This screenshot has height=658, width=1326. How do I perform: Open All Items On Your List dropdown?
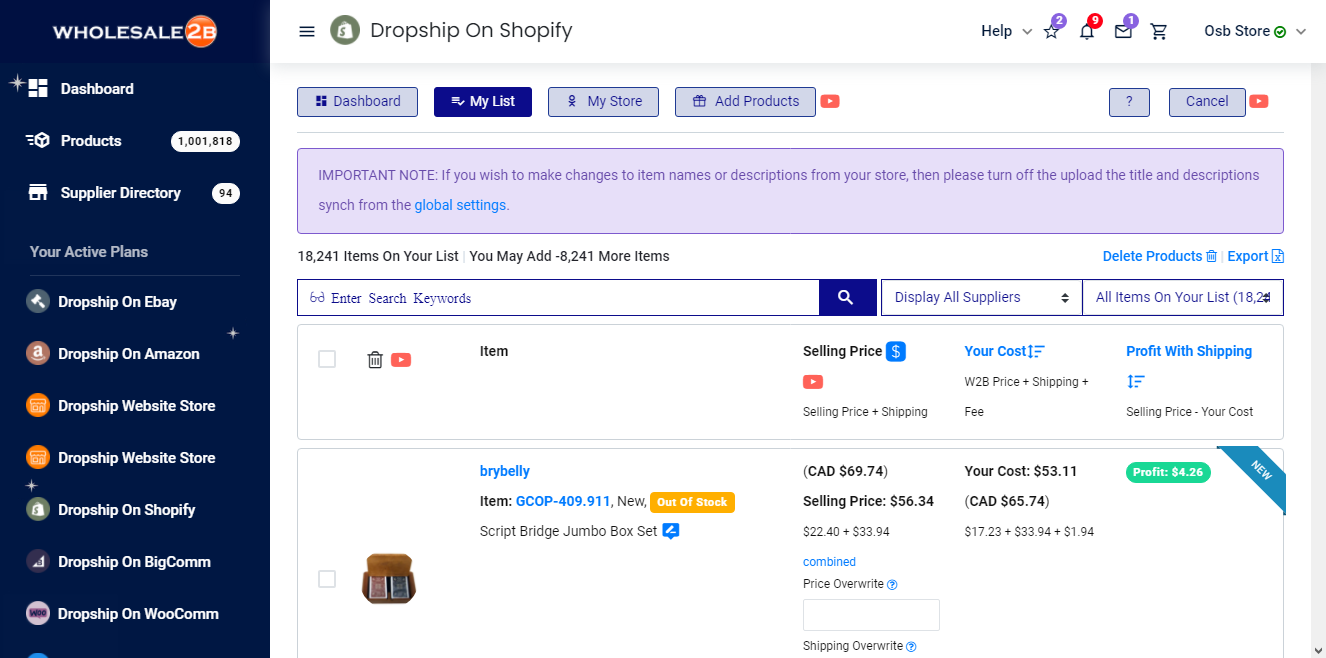pyautogui.click(x=1183, y=297)
